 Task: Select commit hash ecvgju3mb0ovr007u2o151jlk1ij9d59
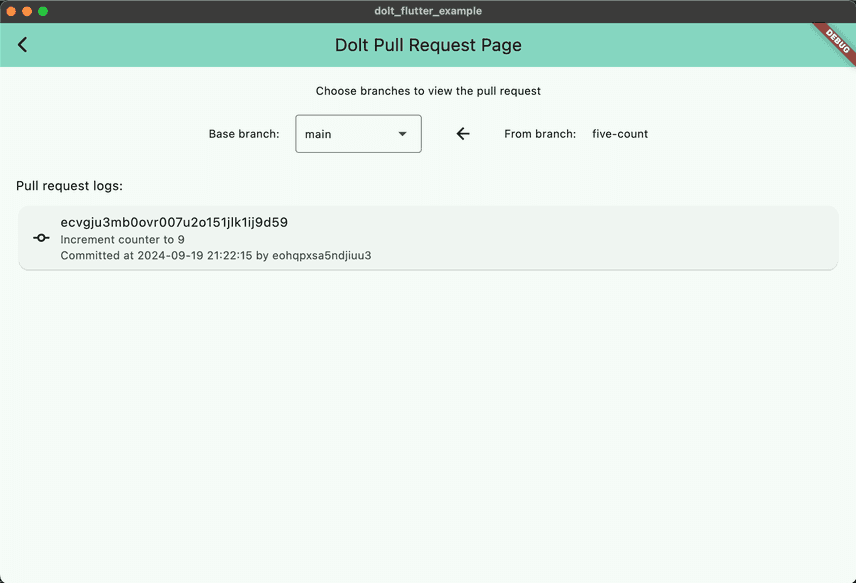coord(174,223)
